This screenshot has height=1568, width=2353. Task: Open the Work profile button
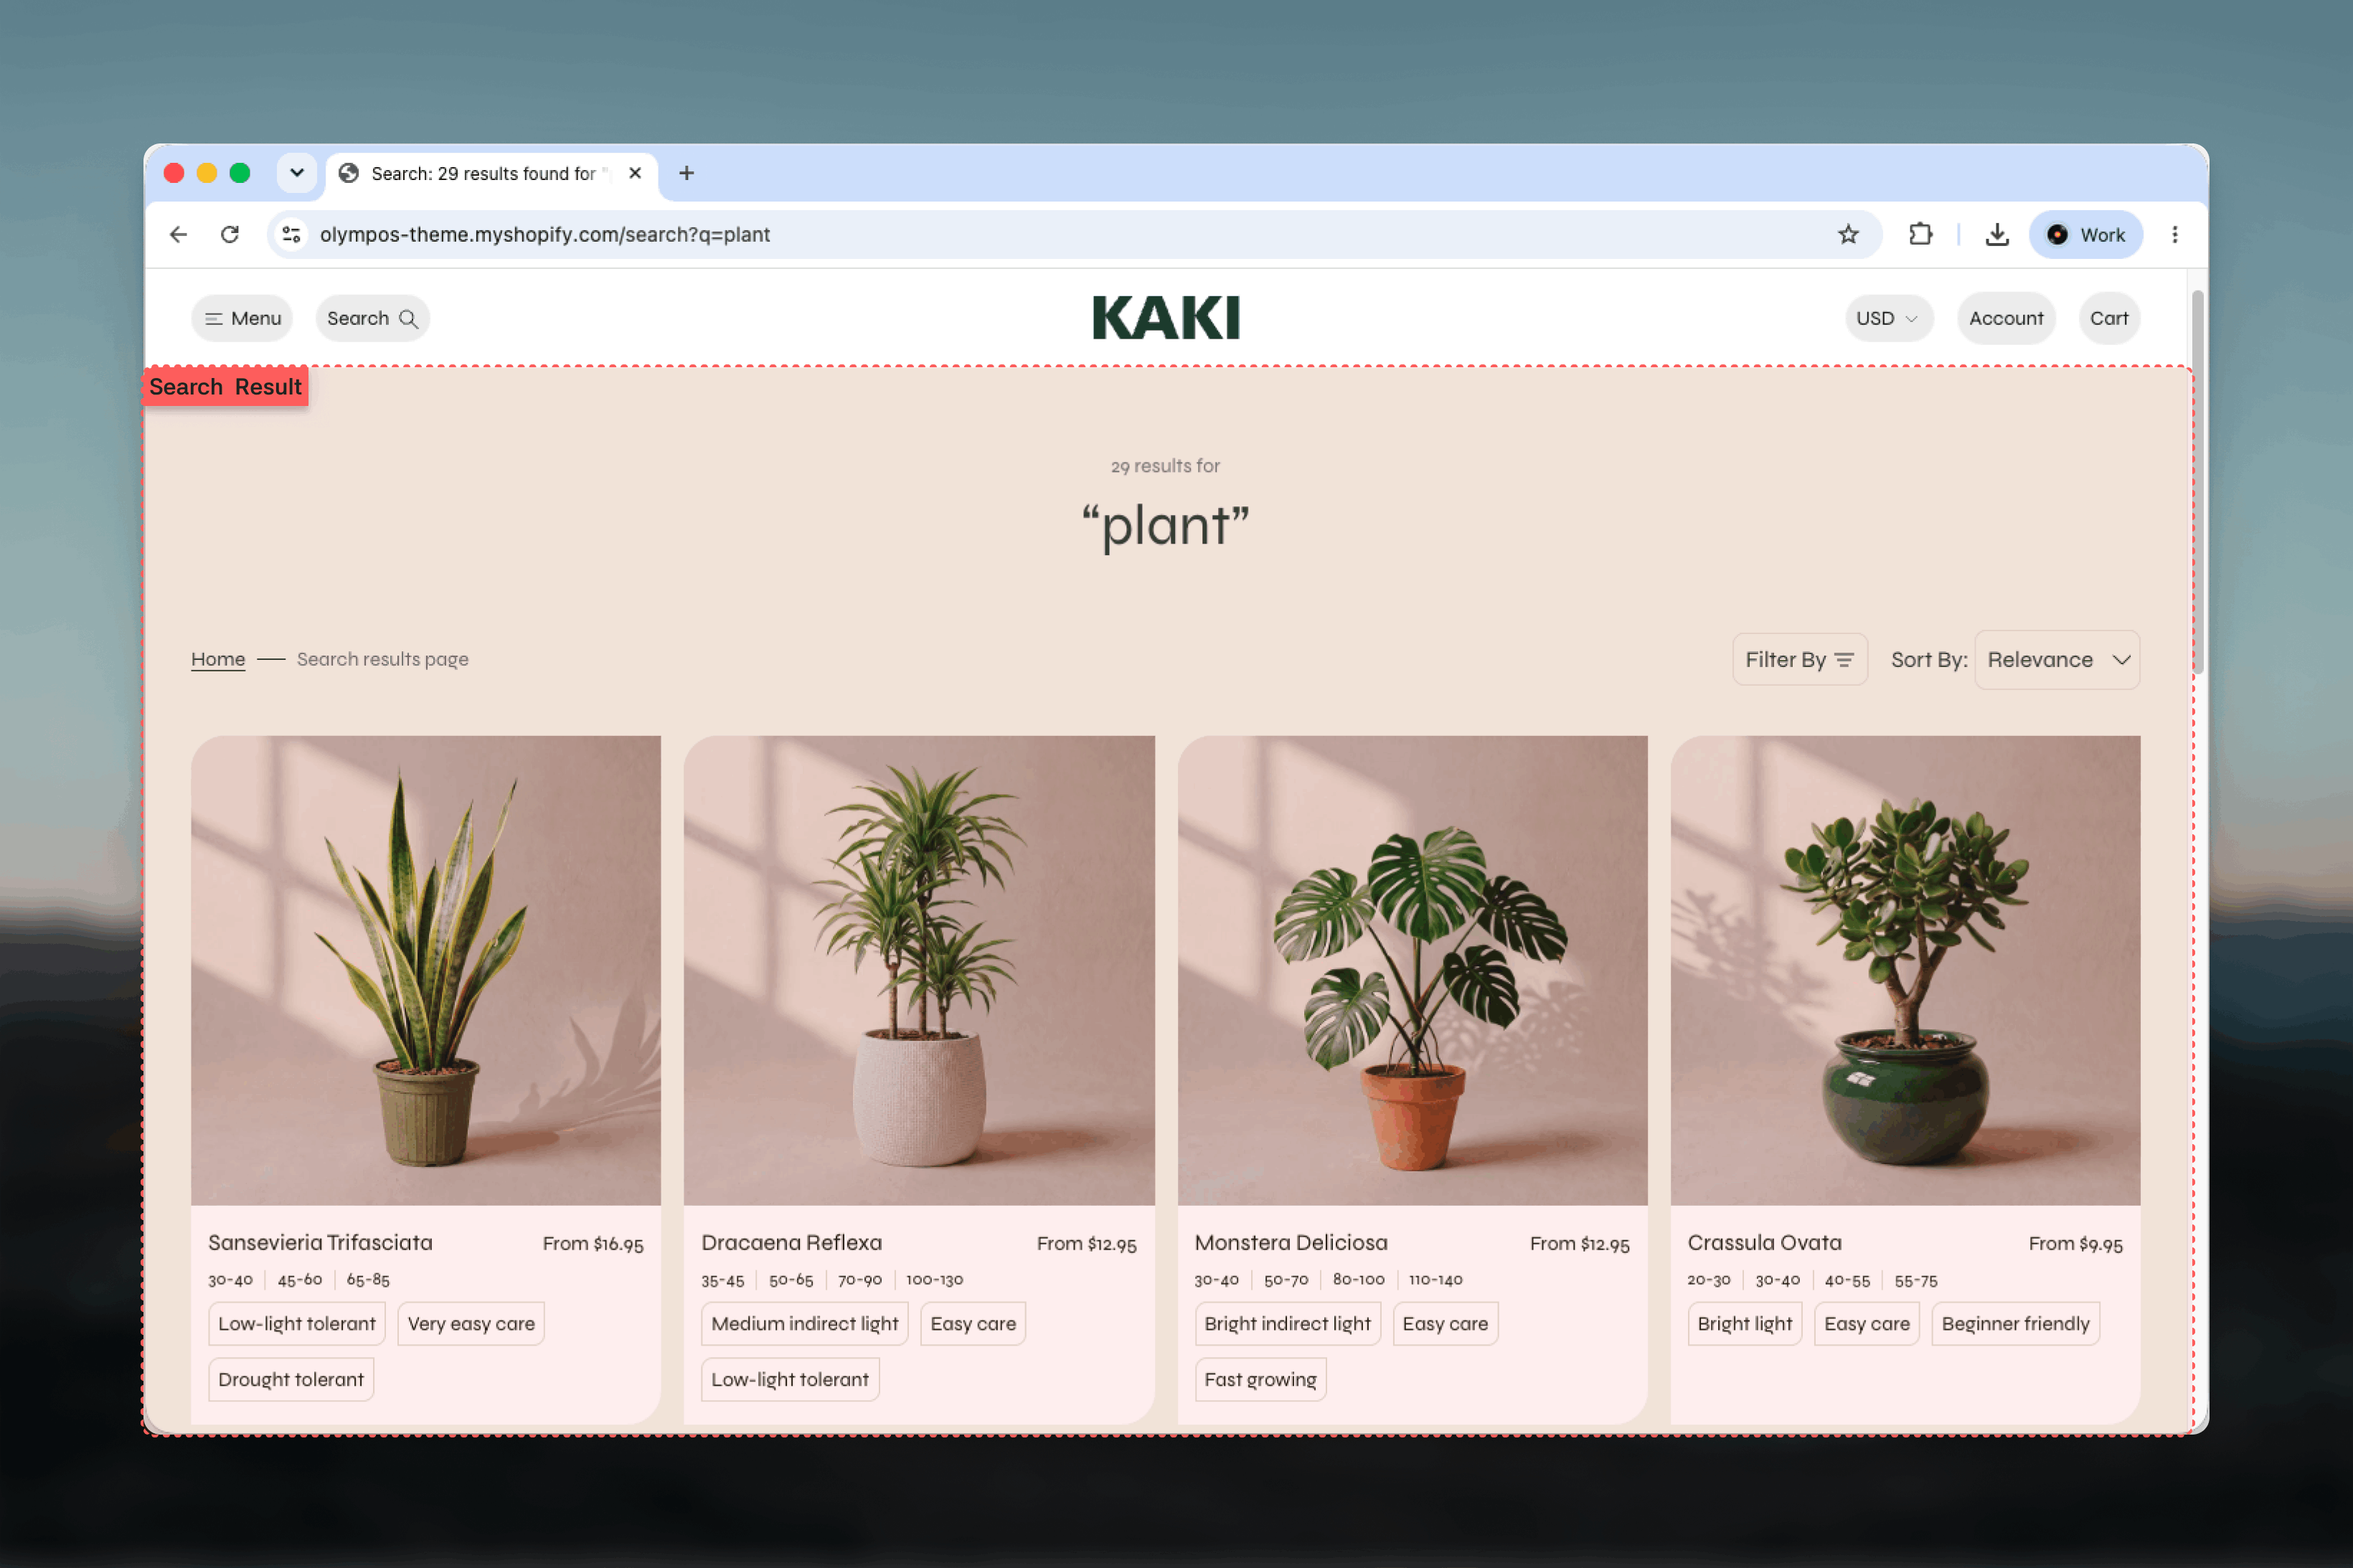pos(2085,234)
